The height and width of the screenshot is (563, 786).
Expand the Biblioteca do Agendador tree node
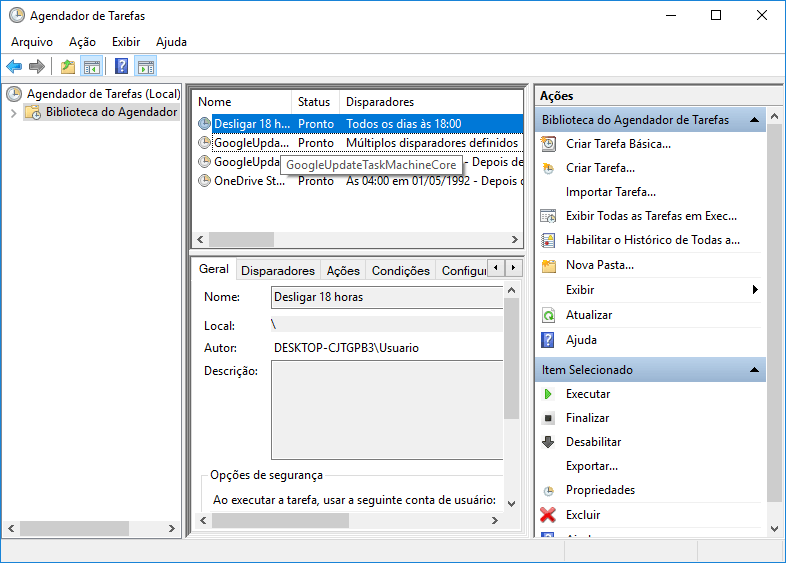pos(14,113)
